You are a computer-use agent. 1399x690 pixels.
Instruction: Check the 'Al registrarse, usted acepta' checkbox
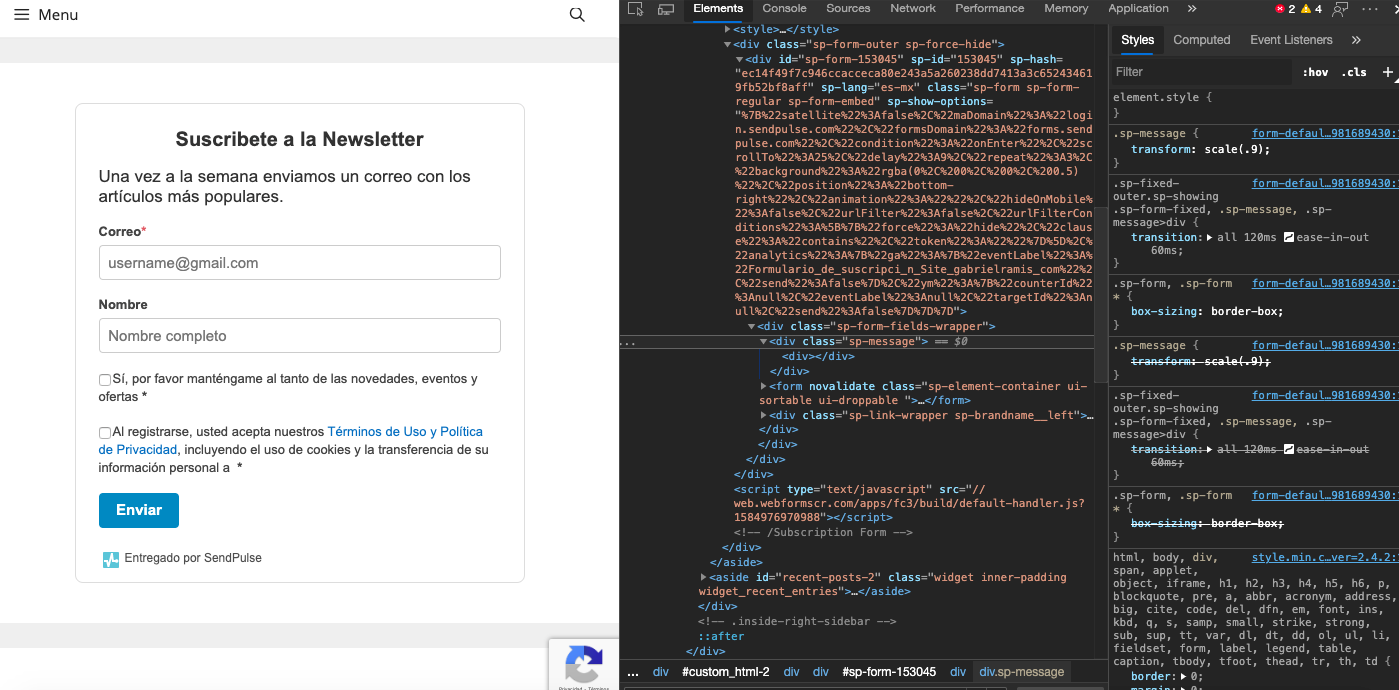(105, 433)
